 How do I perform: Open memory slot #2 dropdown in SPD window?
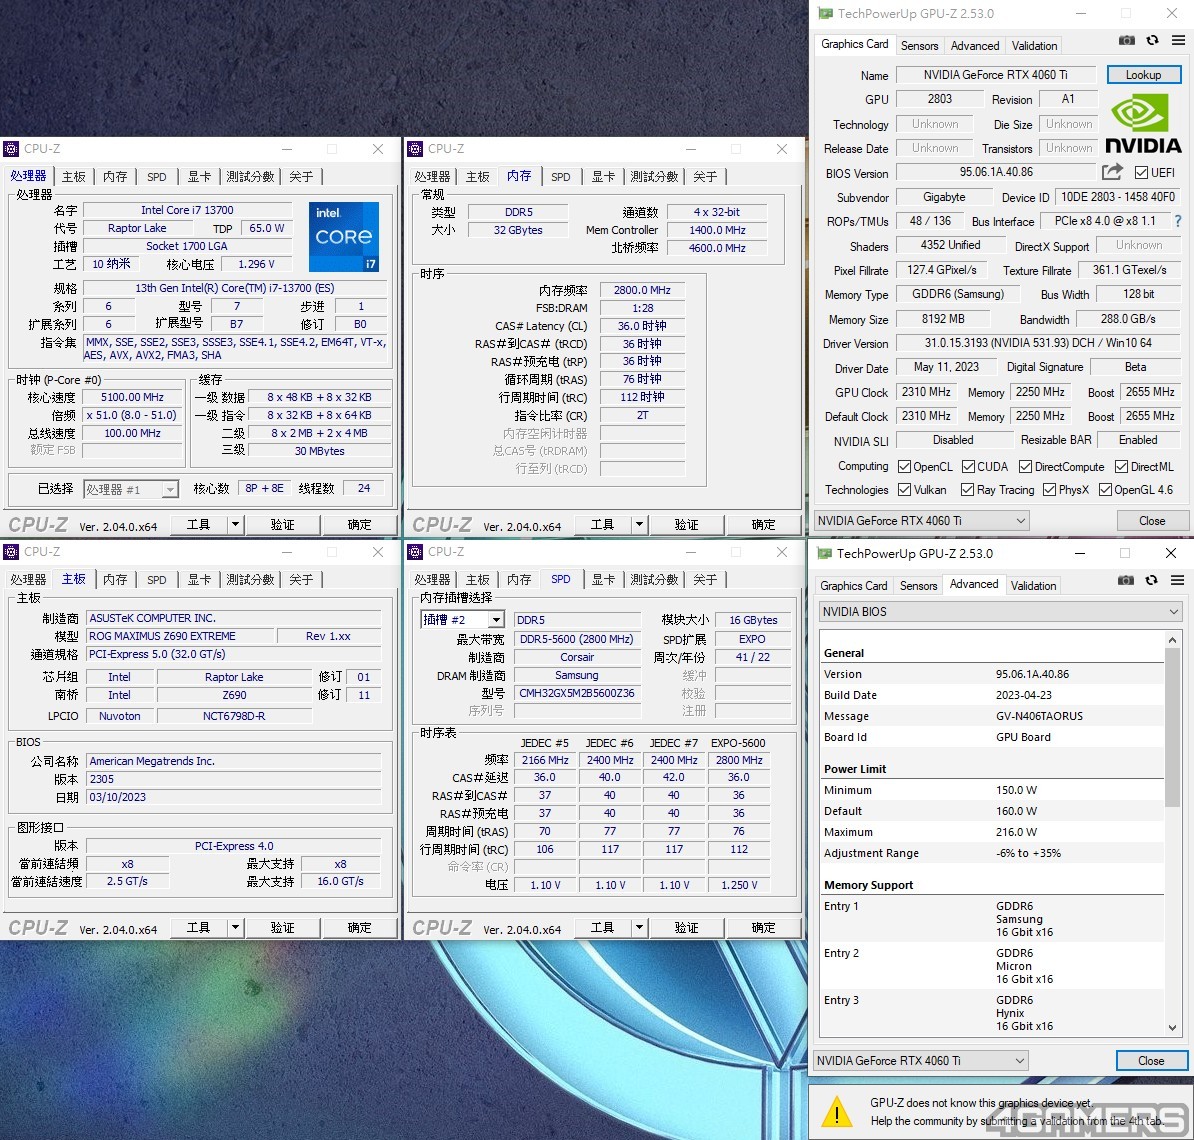[462, 620]
